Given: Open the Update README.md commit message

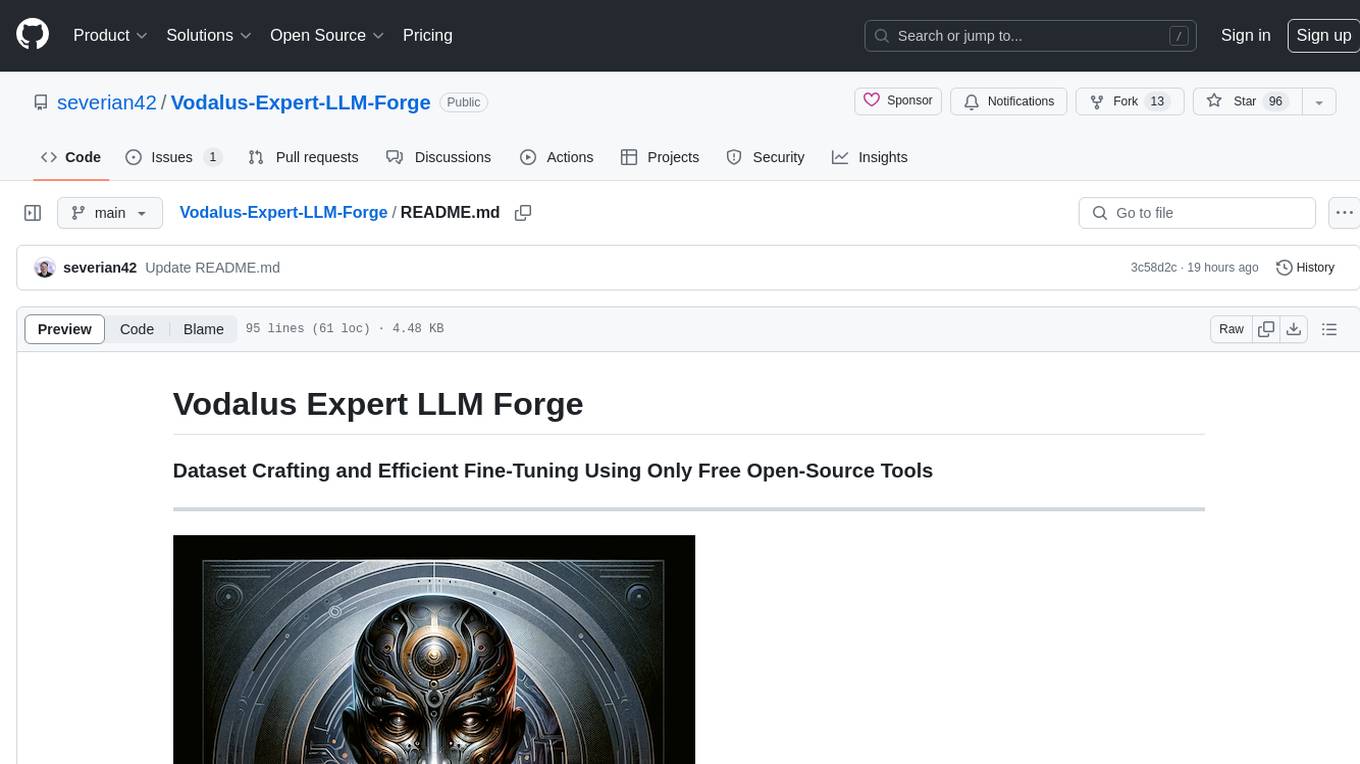Looking at the screenshot, I should coord(212,268).
